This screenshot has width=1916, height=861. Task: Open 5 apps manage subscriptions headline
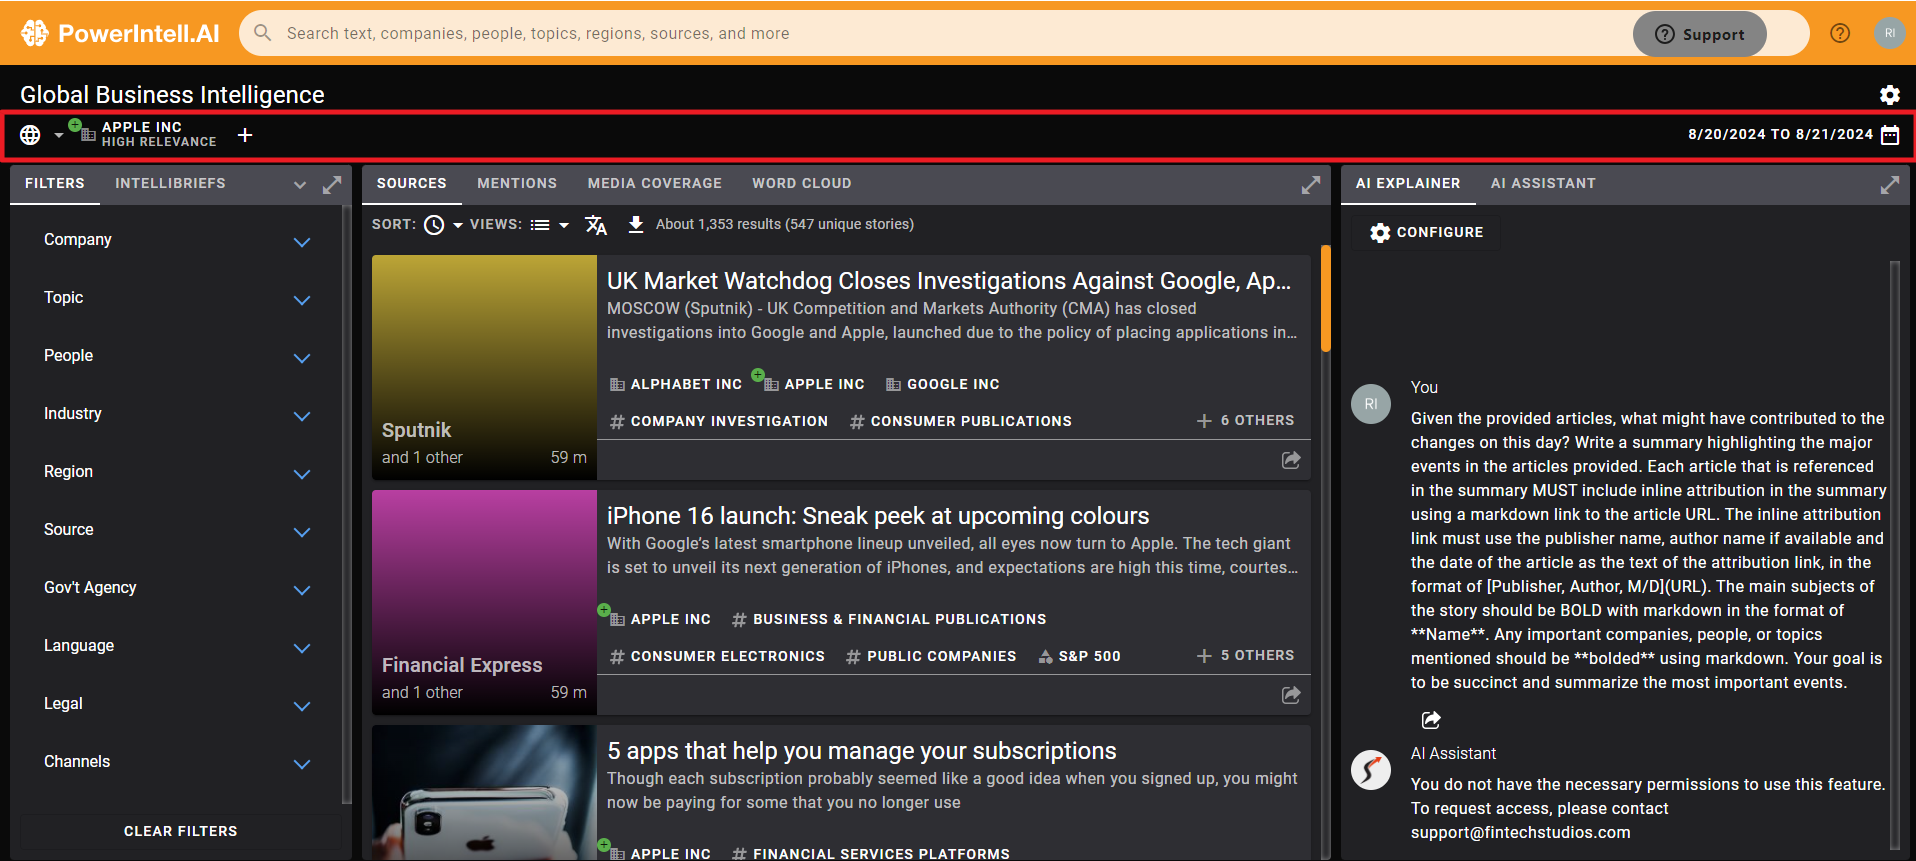(862, 751)
